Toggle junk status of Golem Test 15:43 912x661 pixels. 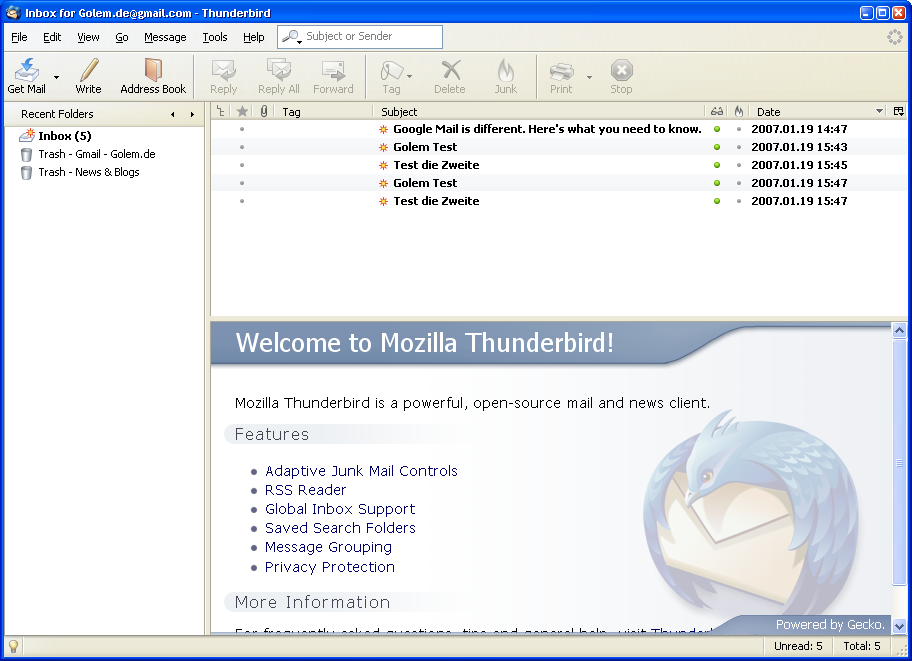click(x=739, y=147)
